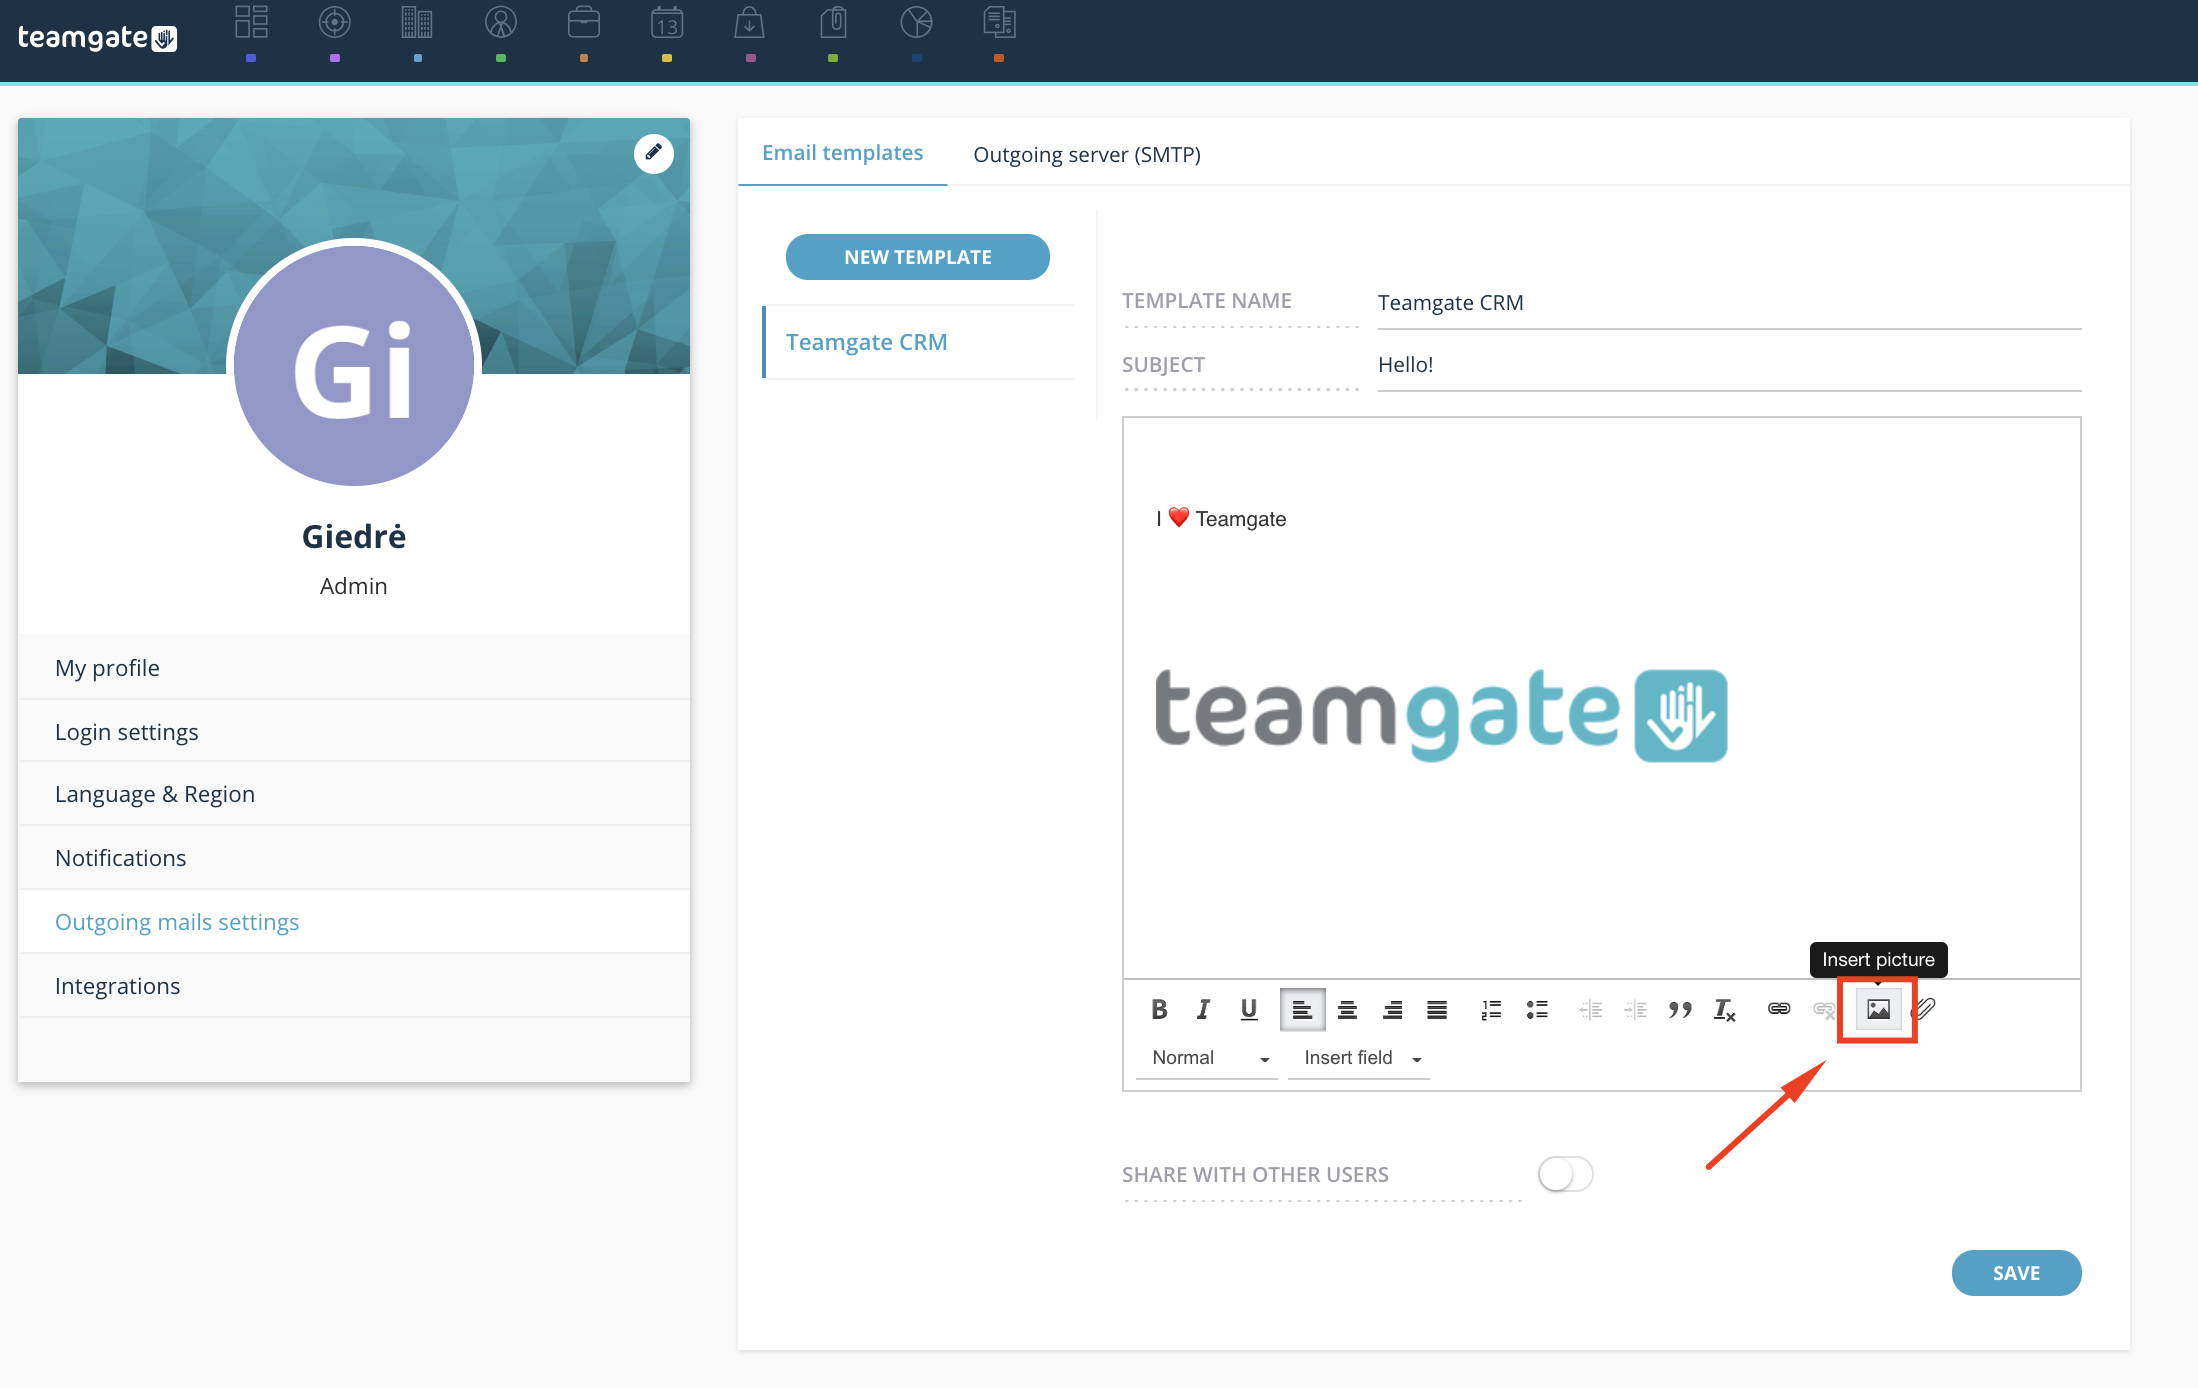Select Align center in editor toolbar
The width and height of the screenshot is (2198, 1388).
coord(1347,1010)
